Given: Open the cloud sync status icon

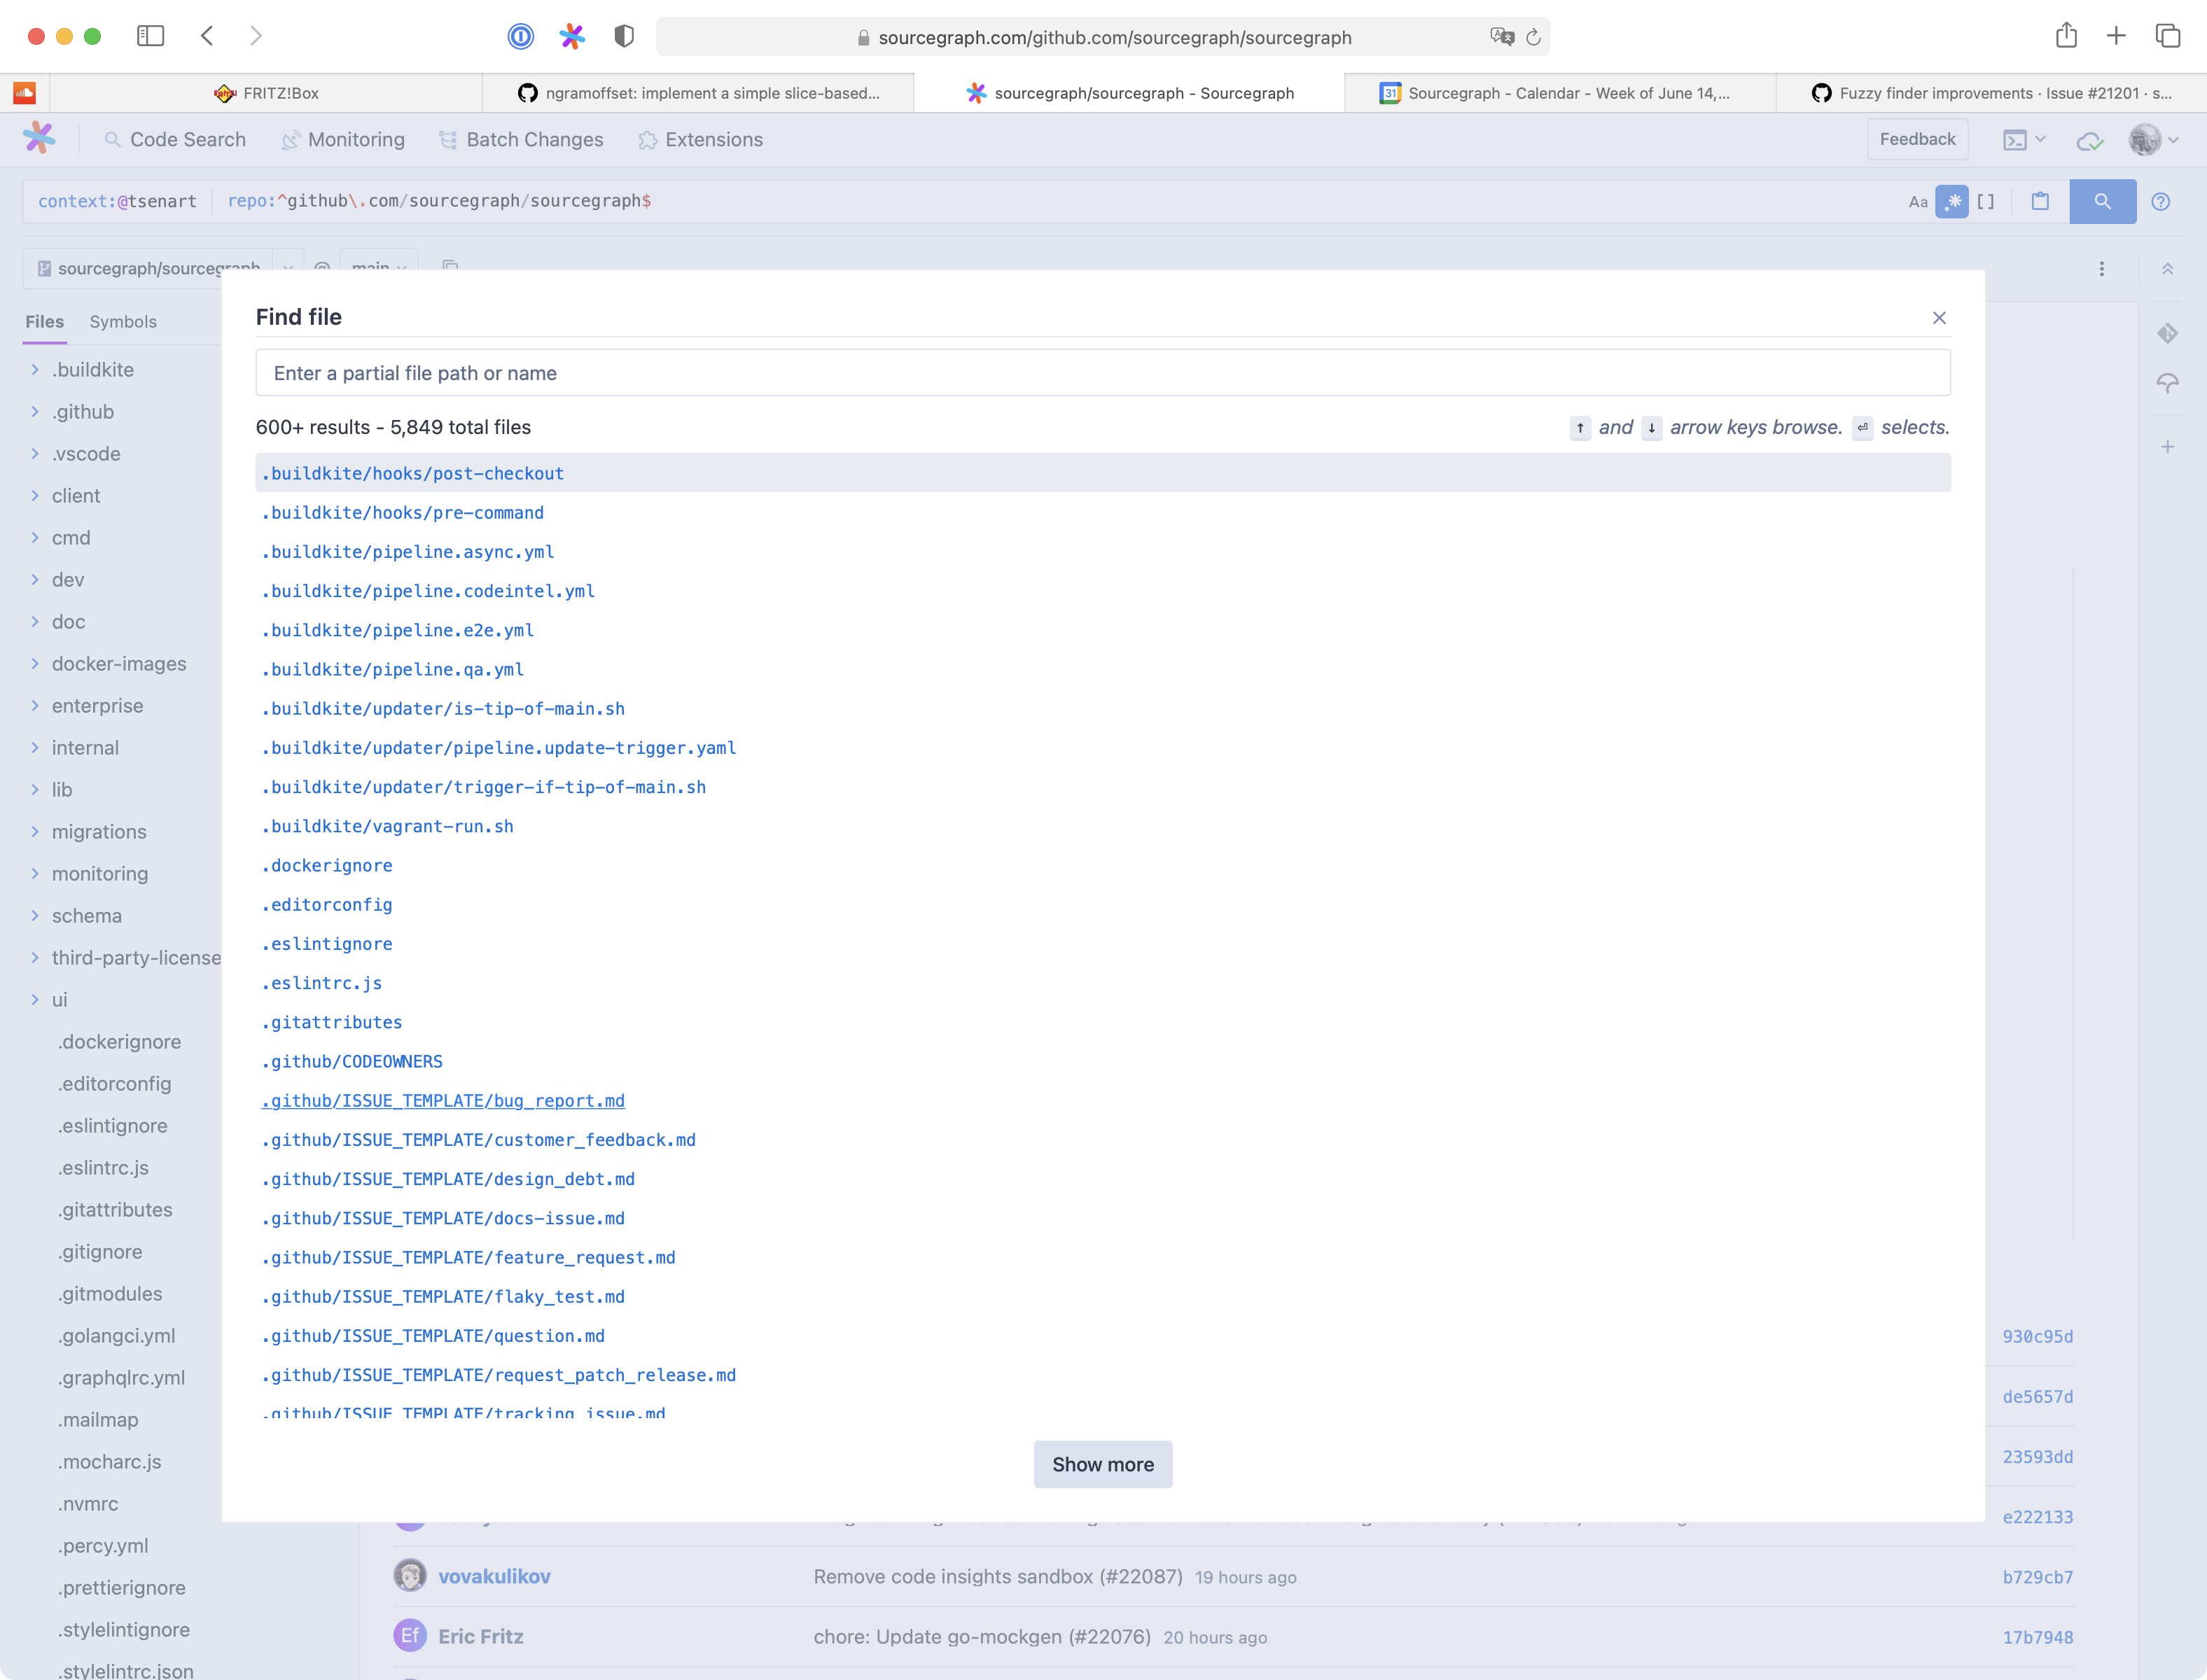Looking at the screenshot, I should coord(2089,141).
